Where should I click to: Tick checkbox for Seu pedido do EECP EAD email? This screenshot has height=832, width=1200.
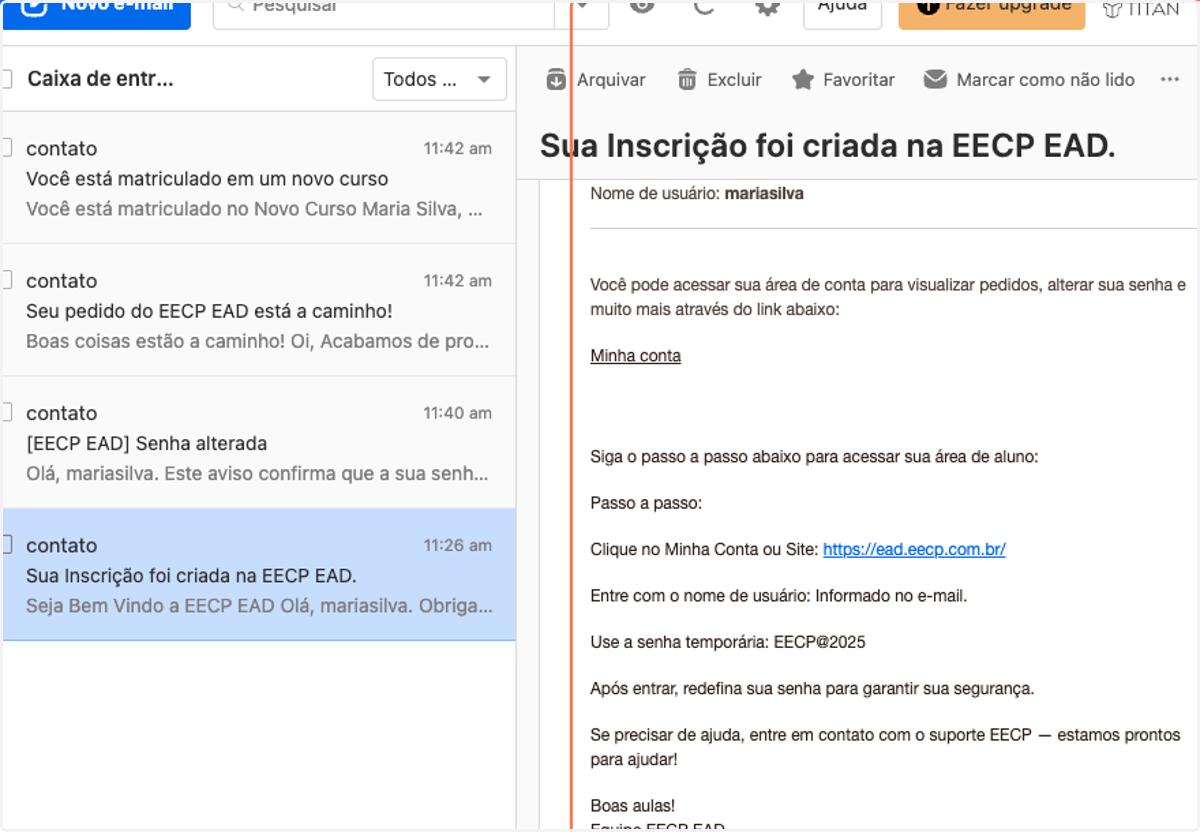pos(5,280)
